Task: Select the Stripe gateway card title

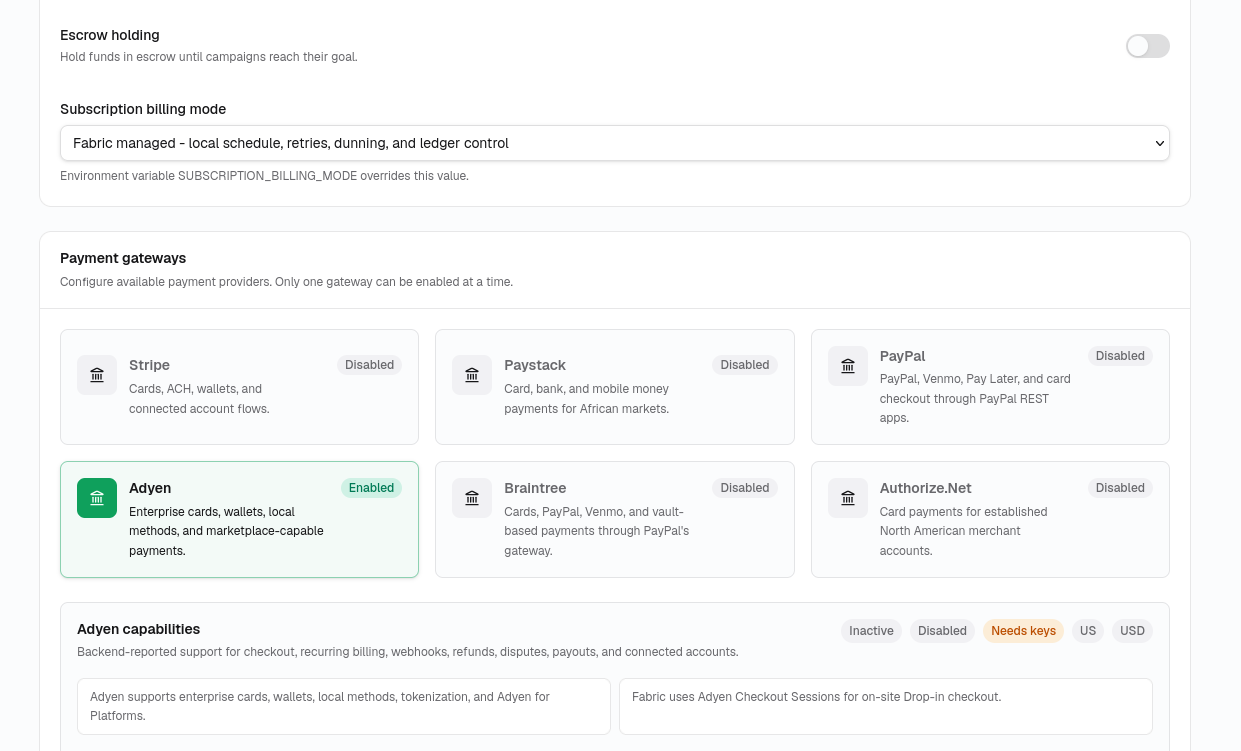Action: pos(149,365)
